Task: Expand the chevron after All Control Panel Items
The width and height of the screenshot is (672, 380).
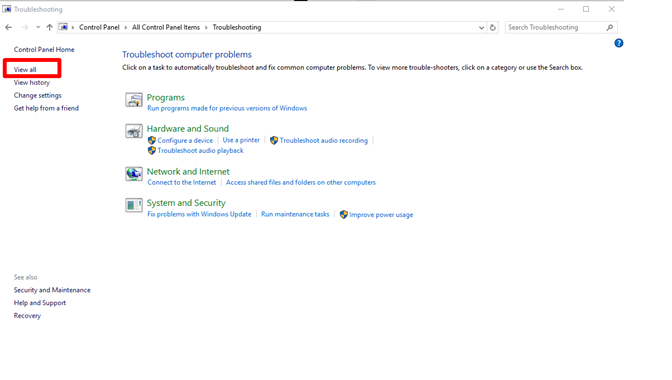Action: tap(206, 27)
